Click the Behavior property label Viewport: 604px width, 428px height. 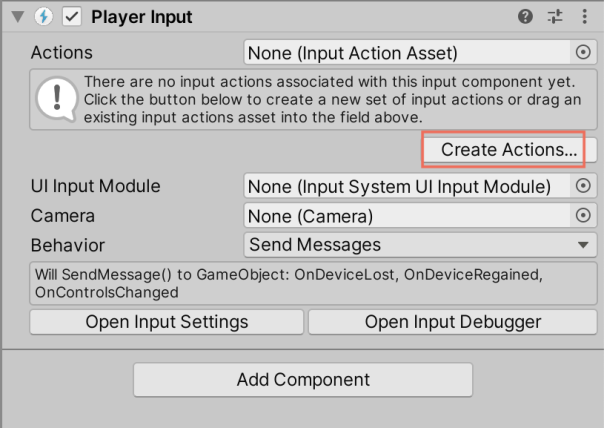pos(68,244)
